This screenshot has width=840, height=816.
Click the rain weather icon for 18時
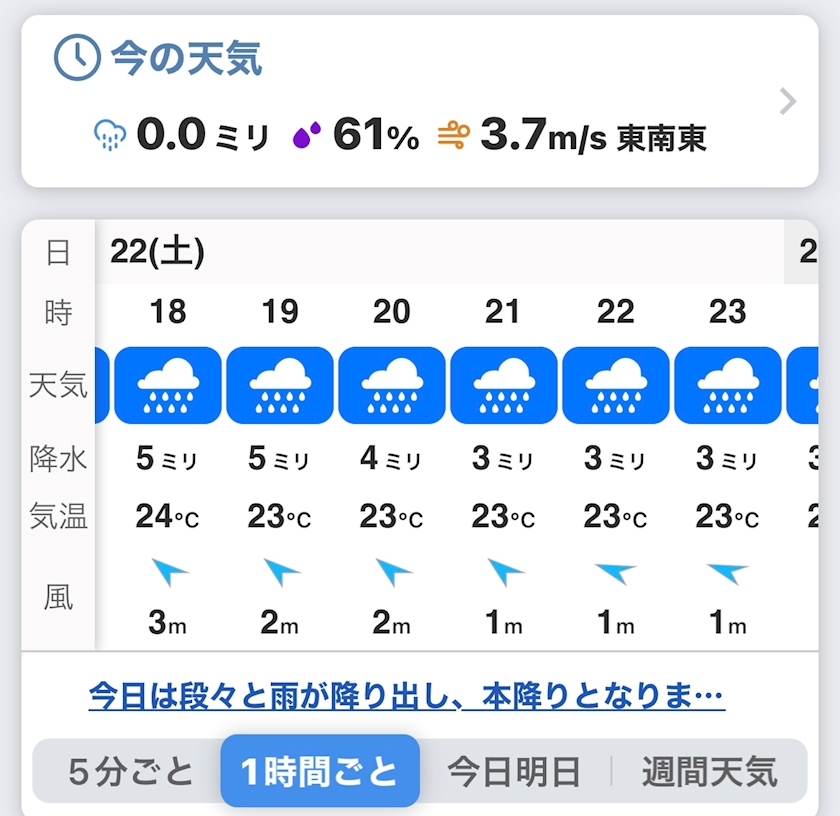coord(168,385)
